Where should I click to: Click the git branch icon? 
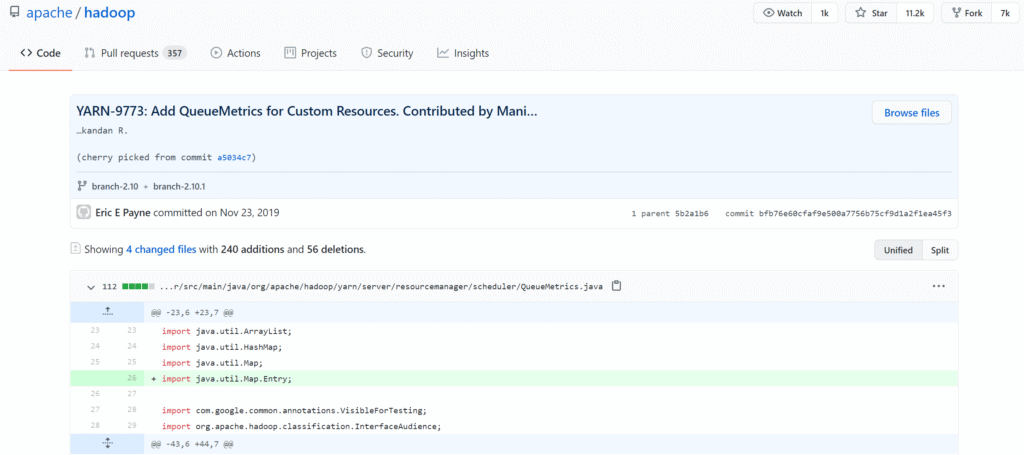click(82, 186)
